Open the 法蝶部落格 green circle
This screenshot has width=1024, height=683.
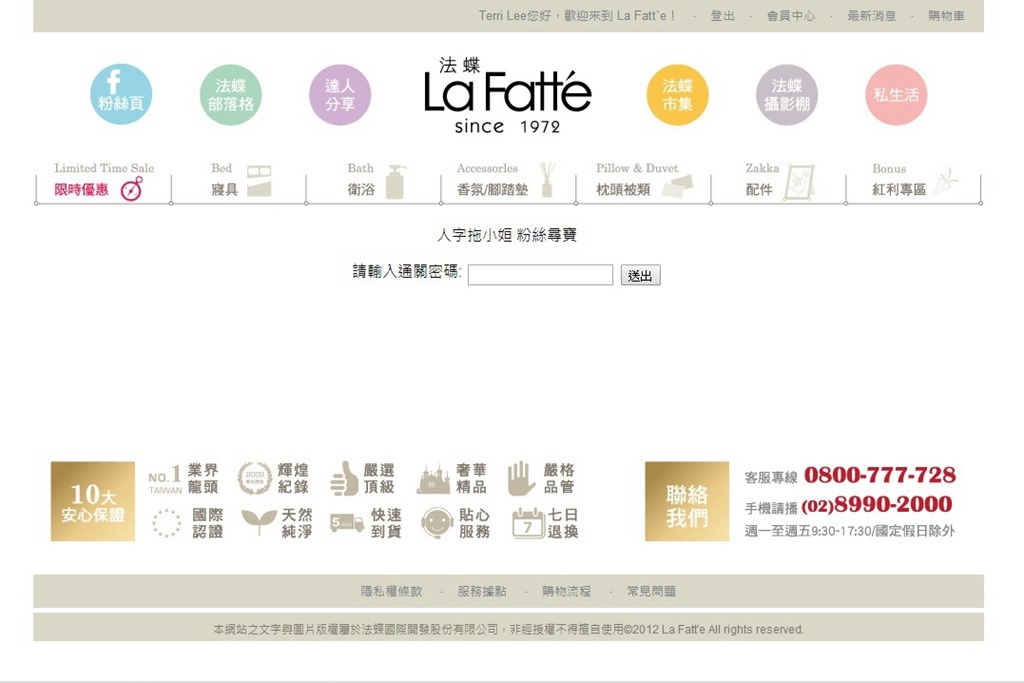(x=231, y=95)
